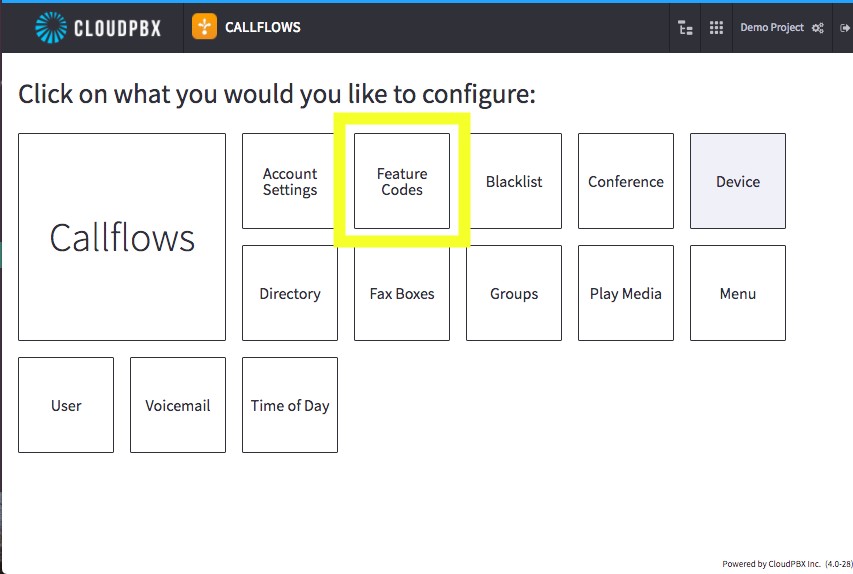Open the account tree hierarchy icon

click(x=685, y=27)
